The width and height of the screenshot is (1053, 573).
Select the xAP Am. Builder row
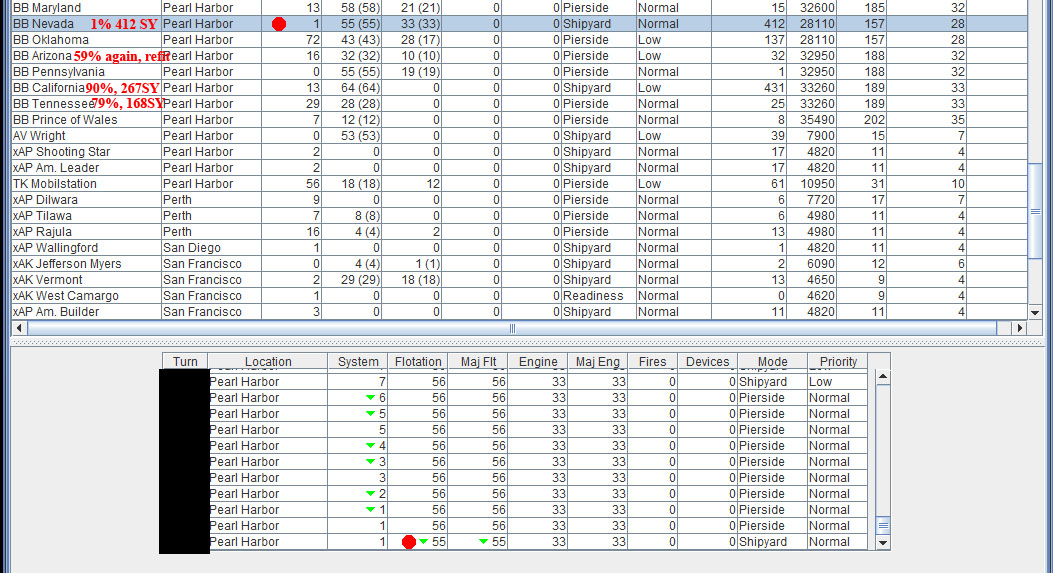pyautogui.click(x=520, y=312)
